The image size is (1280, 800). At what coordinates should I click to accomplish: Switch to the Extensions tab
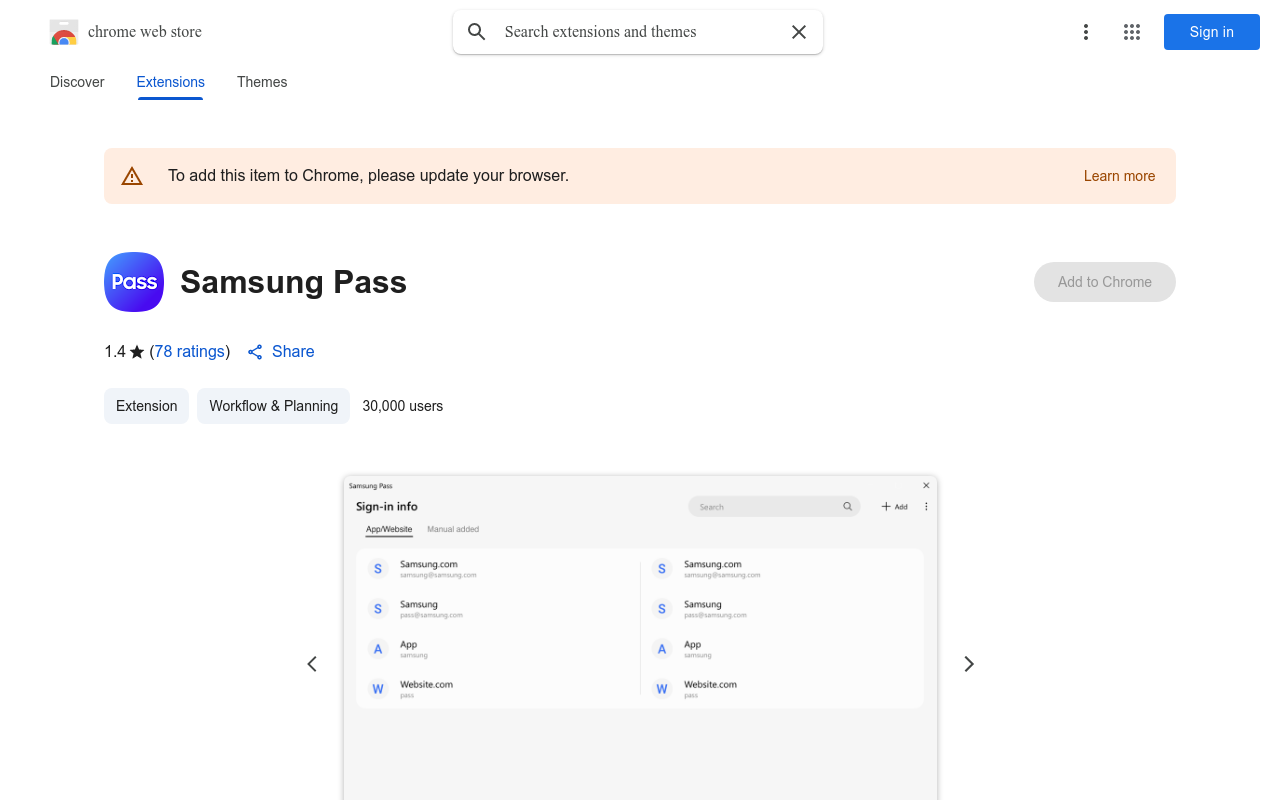click(x=170, y=82)
